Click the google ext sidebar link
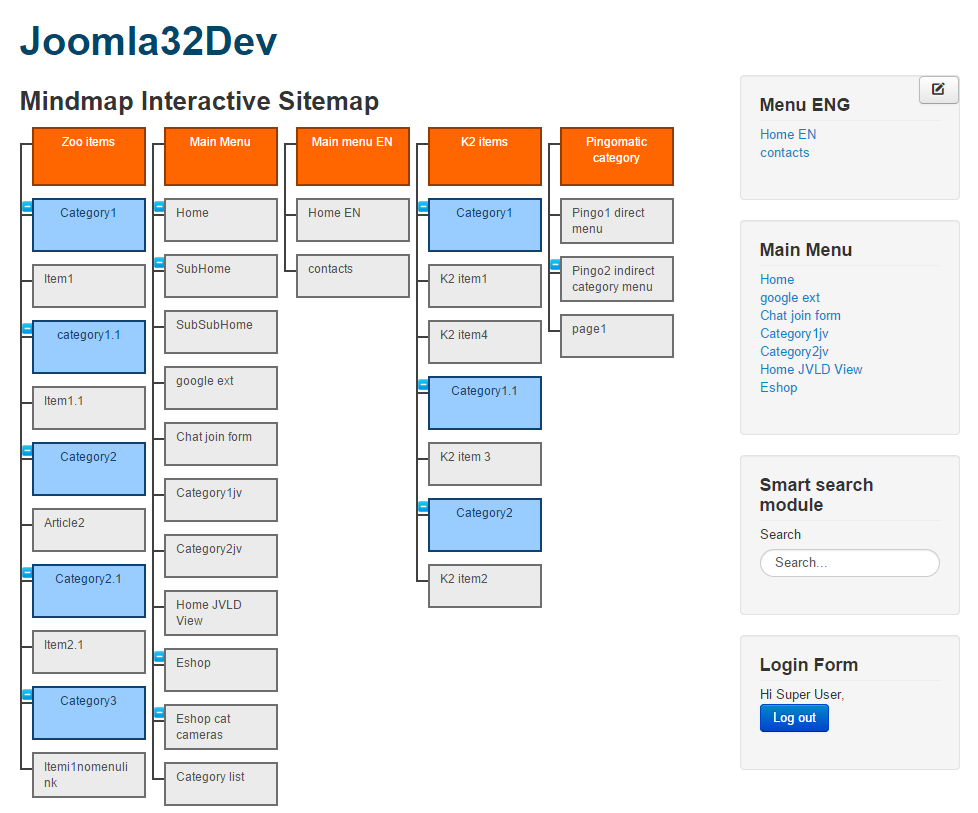Image resolution: width=978 pixels, height=813 pixels. [x=790, y=298]
